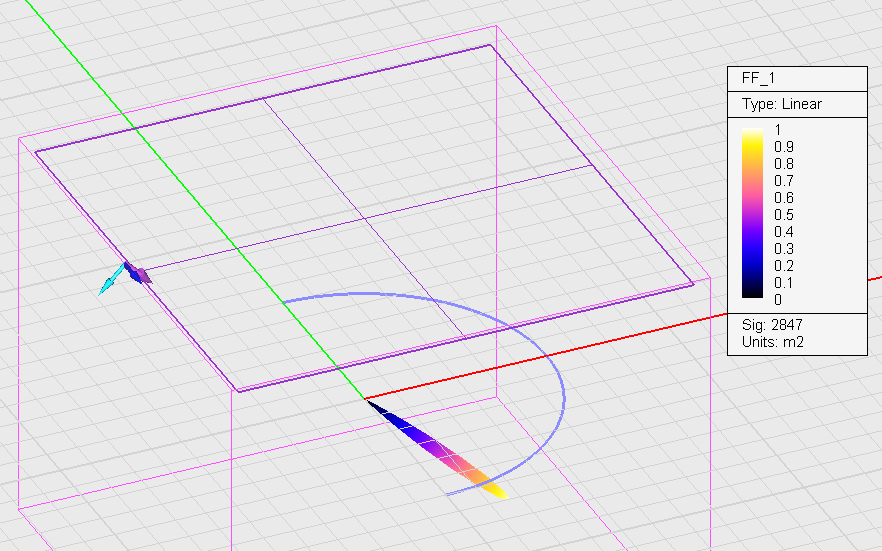Click the FF_1 legend title

click(758, 78)
